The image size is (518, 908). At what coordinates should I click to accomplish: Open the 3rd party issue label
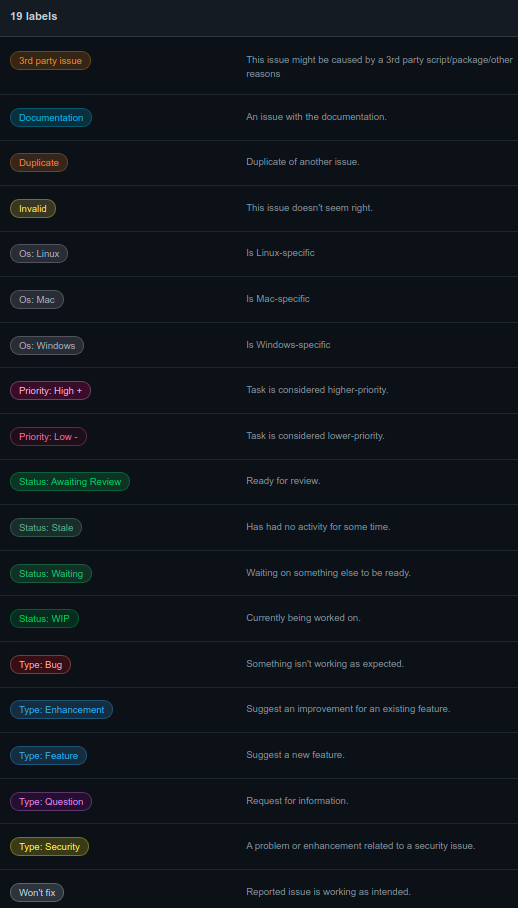(50, 61)
